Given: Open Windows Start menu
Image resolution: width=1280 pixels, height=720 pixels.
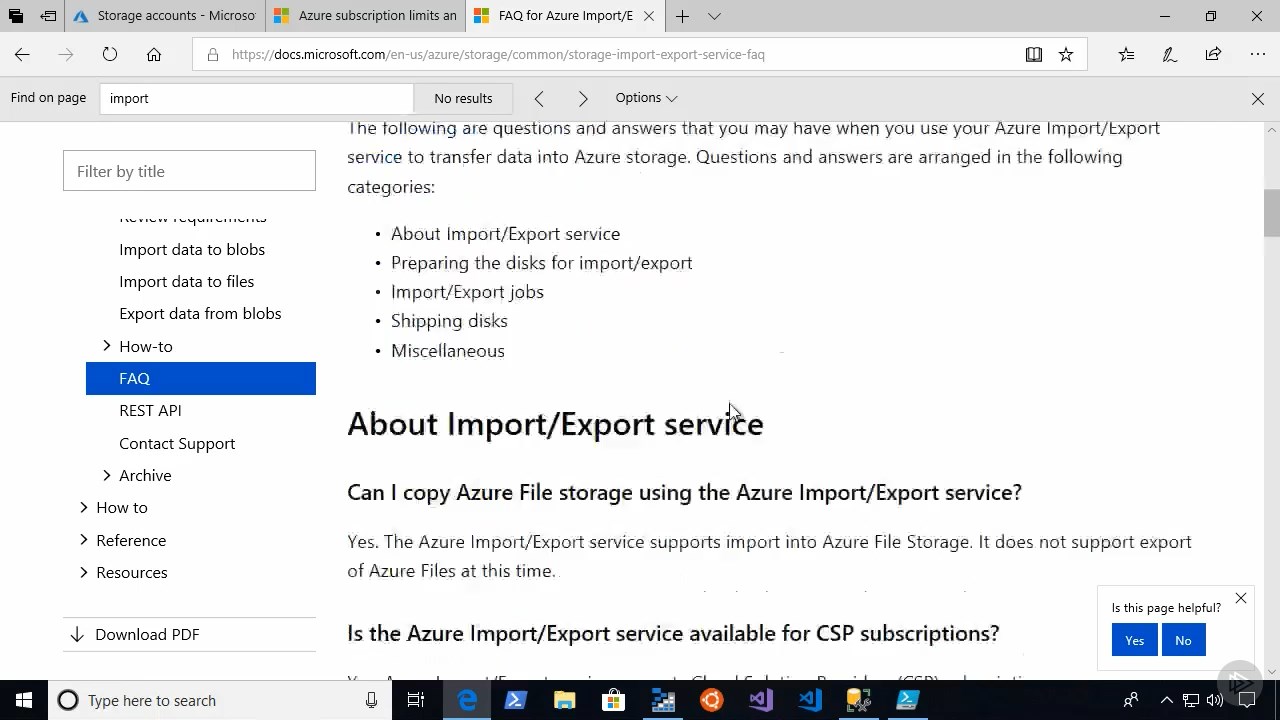Looking at the screenshot, I should click(x=24, y=700).
